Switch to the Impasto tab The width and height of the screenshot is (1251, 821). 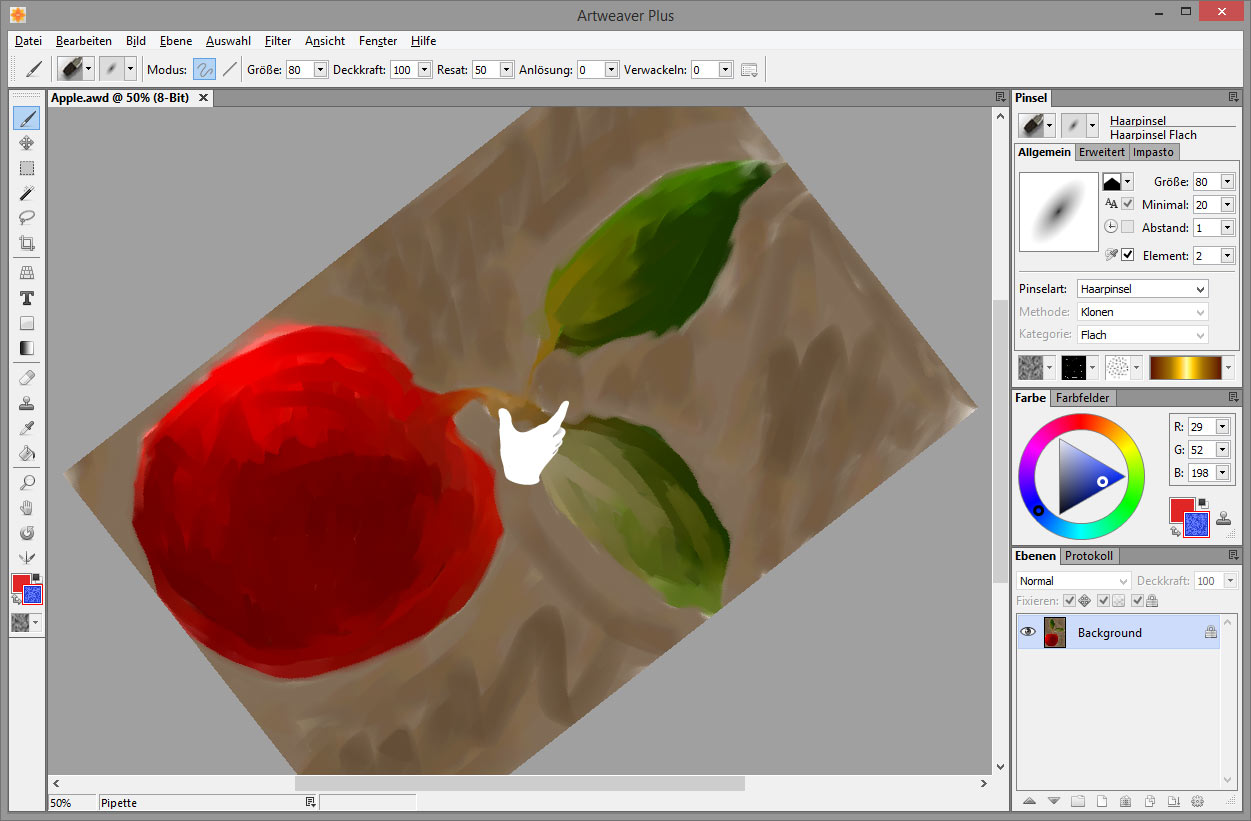(x=1154, y=152)
